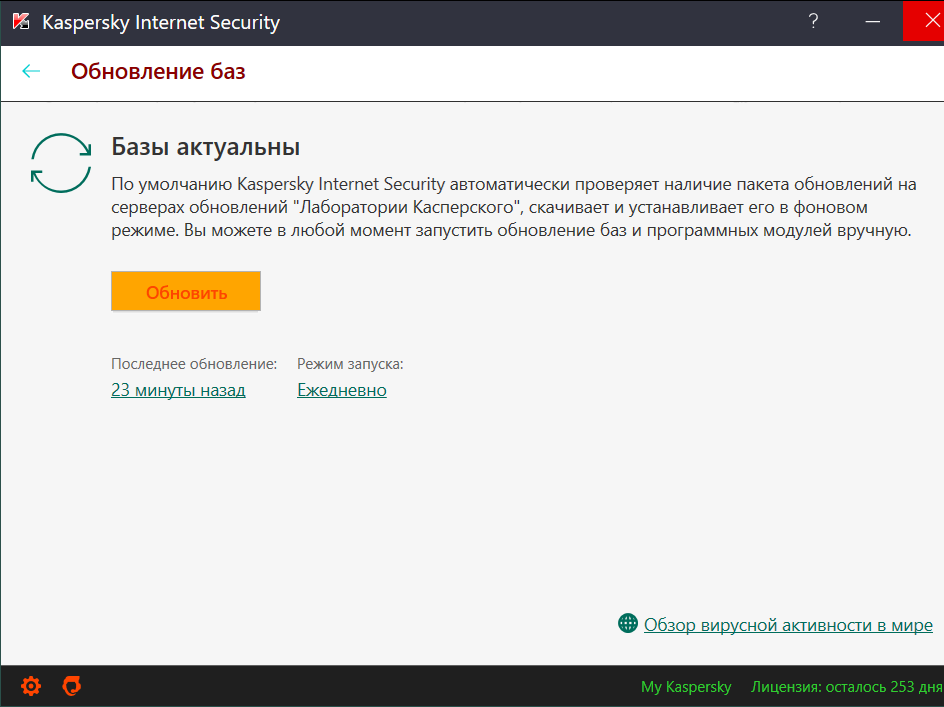Open help with the question mark button
The height and width of the screenshot is (707, 944).
[x=816, y=21]
